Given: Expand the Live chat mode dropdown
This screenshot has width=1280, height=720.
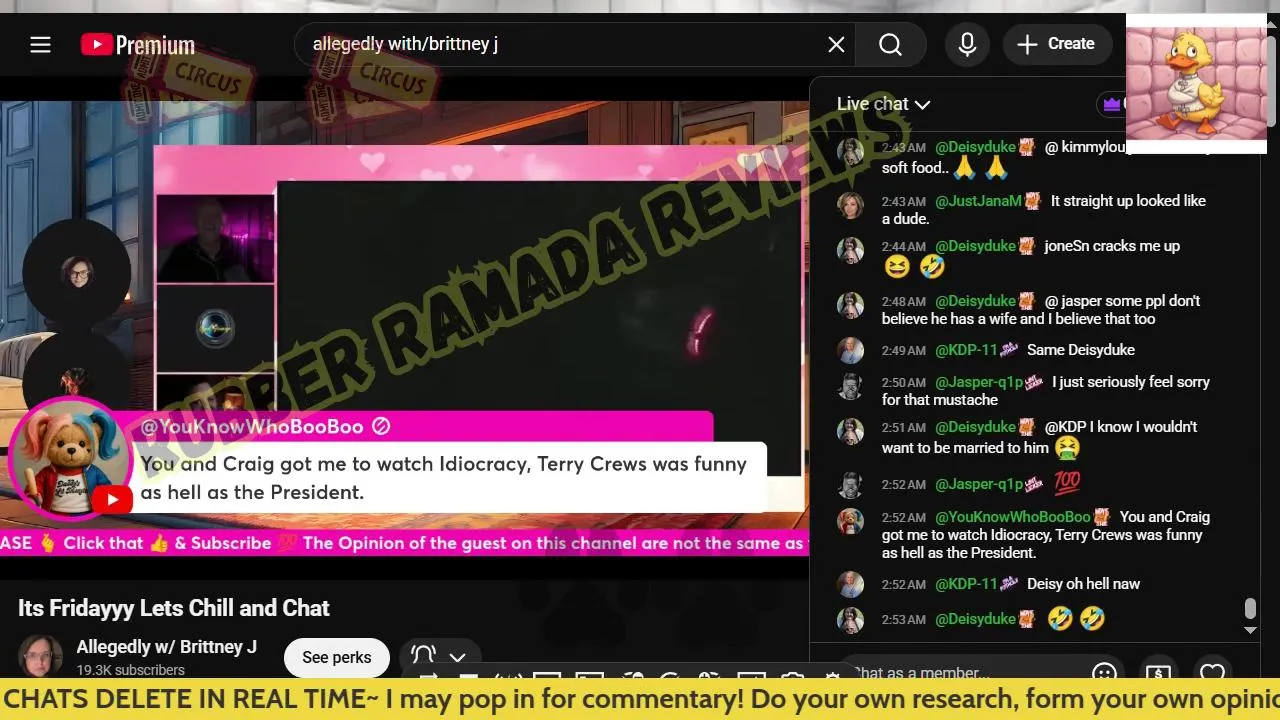Looking at the screenshot, I should click(884, 104).
